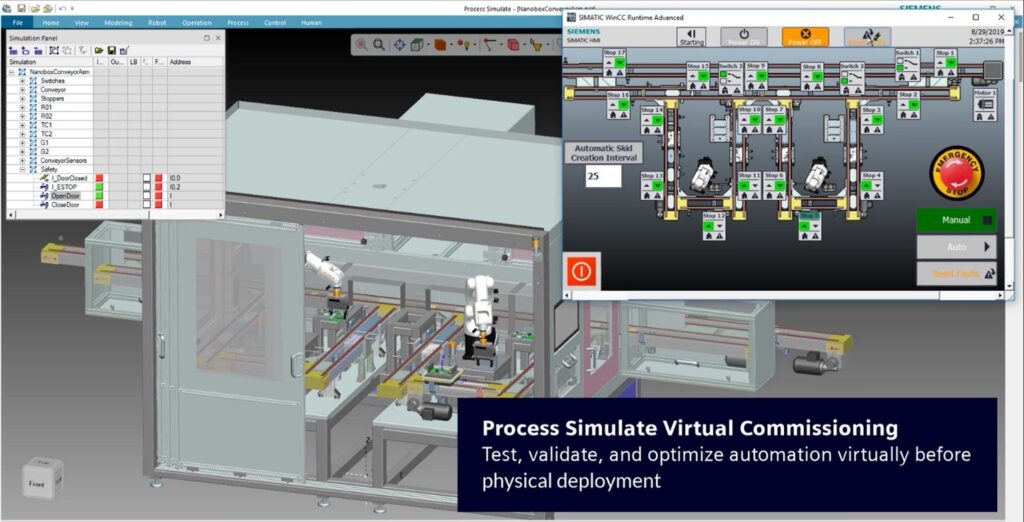Click the Manual mode button
This screenshot has height=522, width=1024.
pos(956,220)
